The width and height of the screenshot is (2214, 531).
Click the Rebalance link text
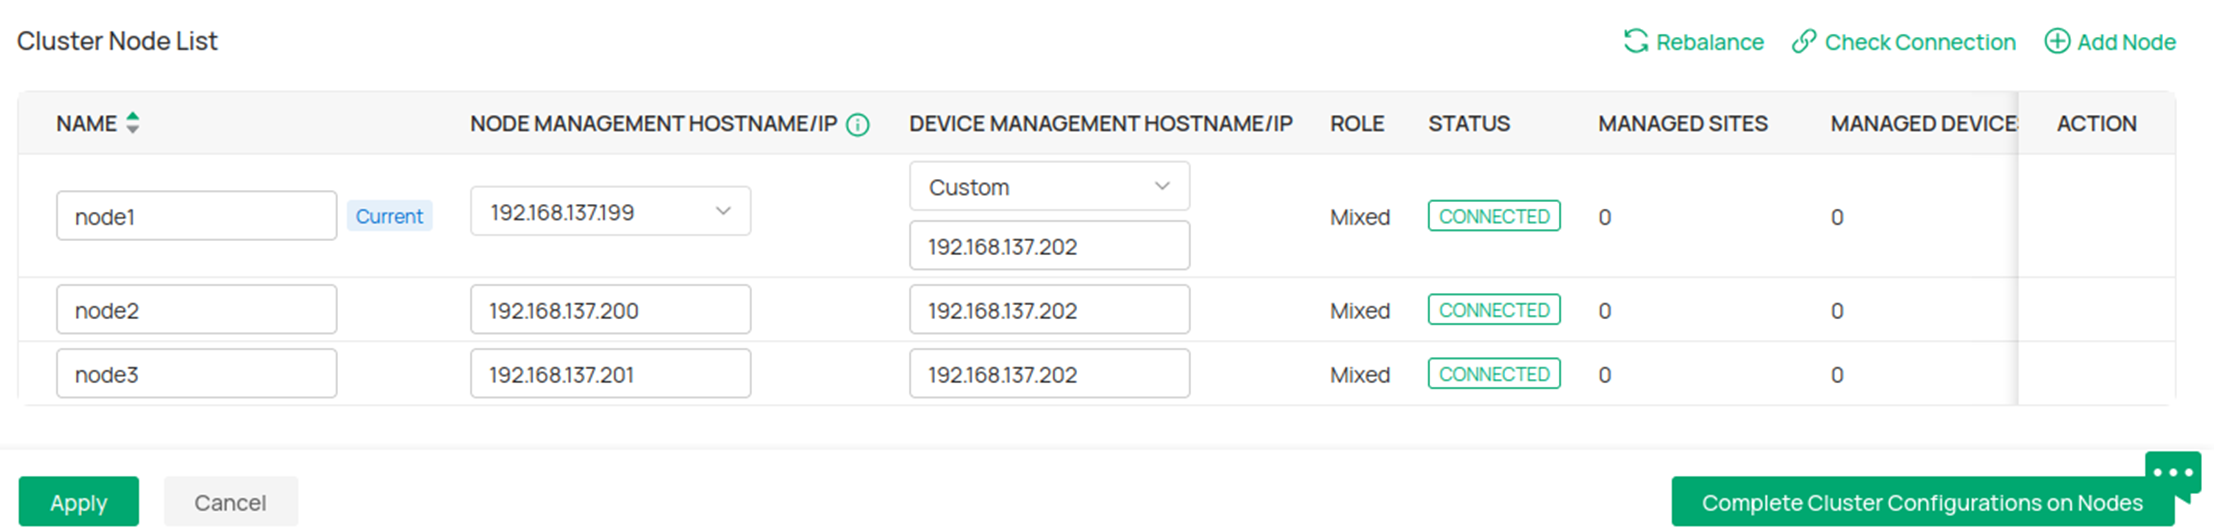point(1710,42)
